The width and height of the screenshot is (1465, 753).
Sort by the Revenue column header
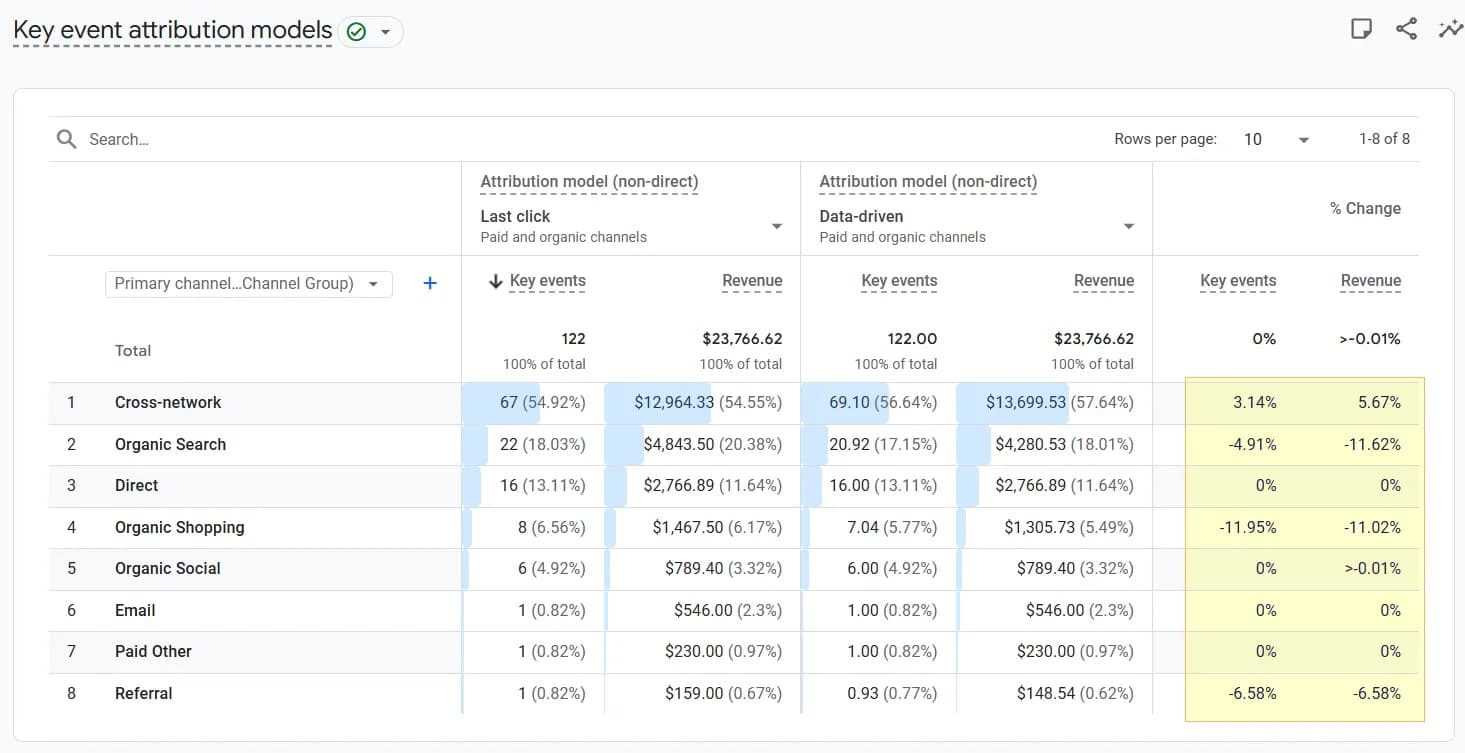point(752,281)
